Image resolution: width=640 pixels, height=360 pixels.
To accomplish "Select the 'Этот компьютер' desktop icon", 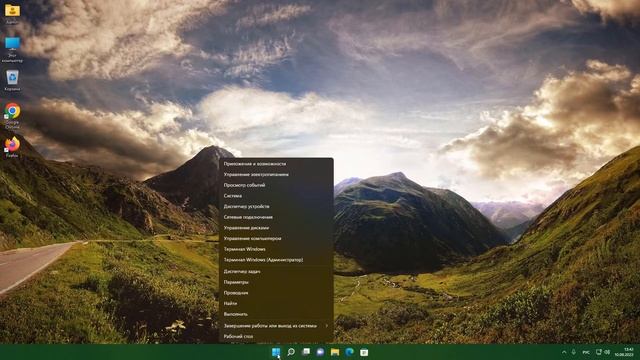I will 12,49.
